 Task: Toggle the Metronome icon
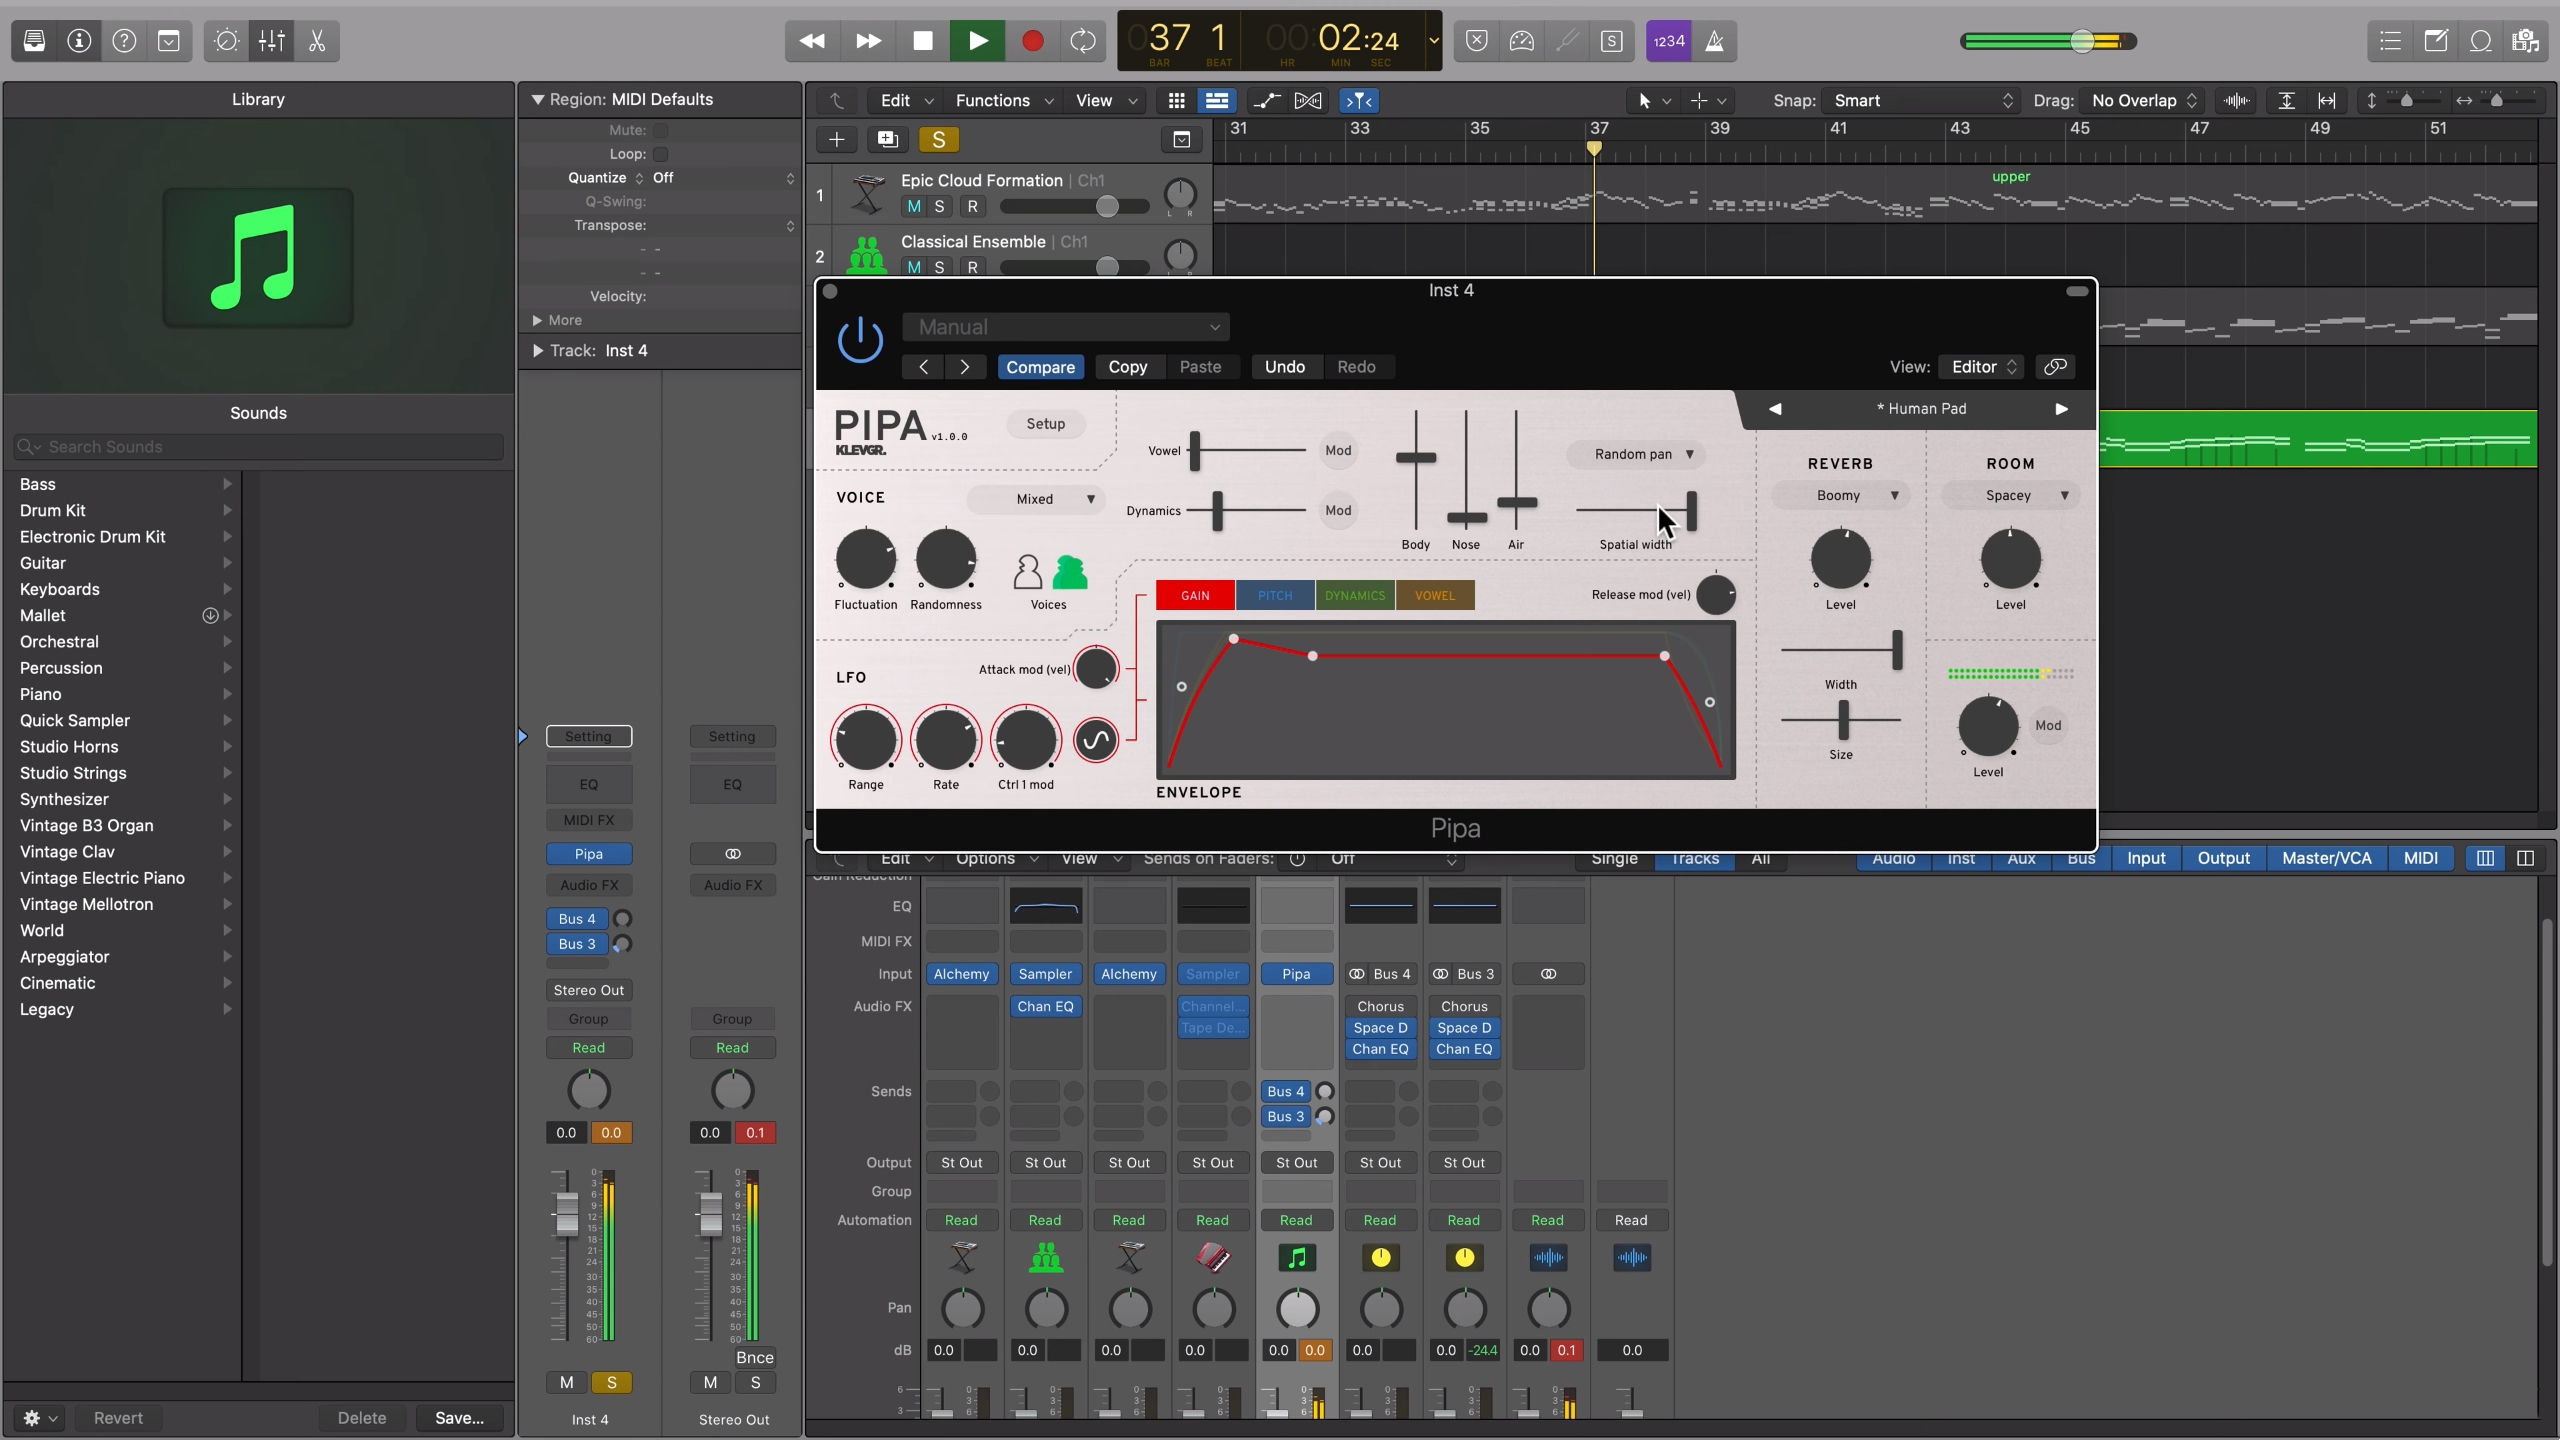pos(1714,41)
